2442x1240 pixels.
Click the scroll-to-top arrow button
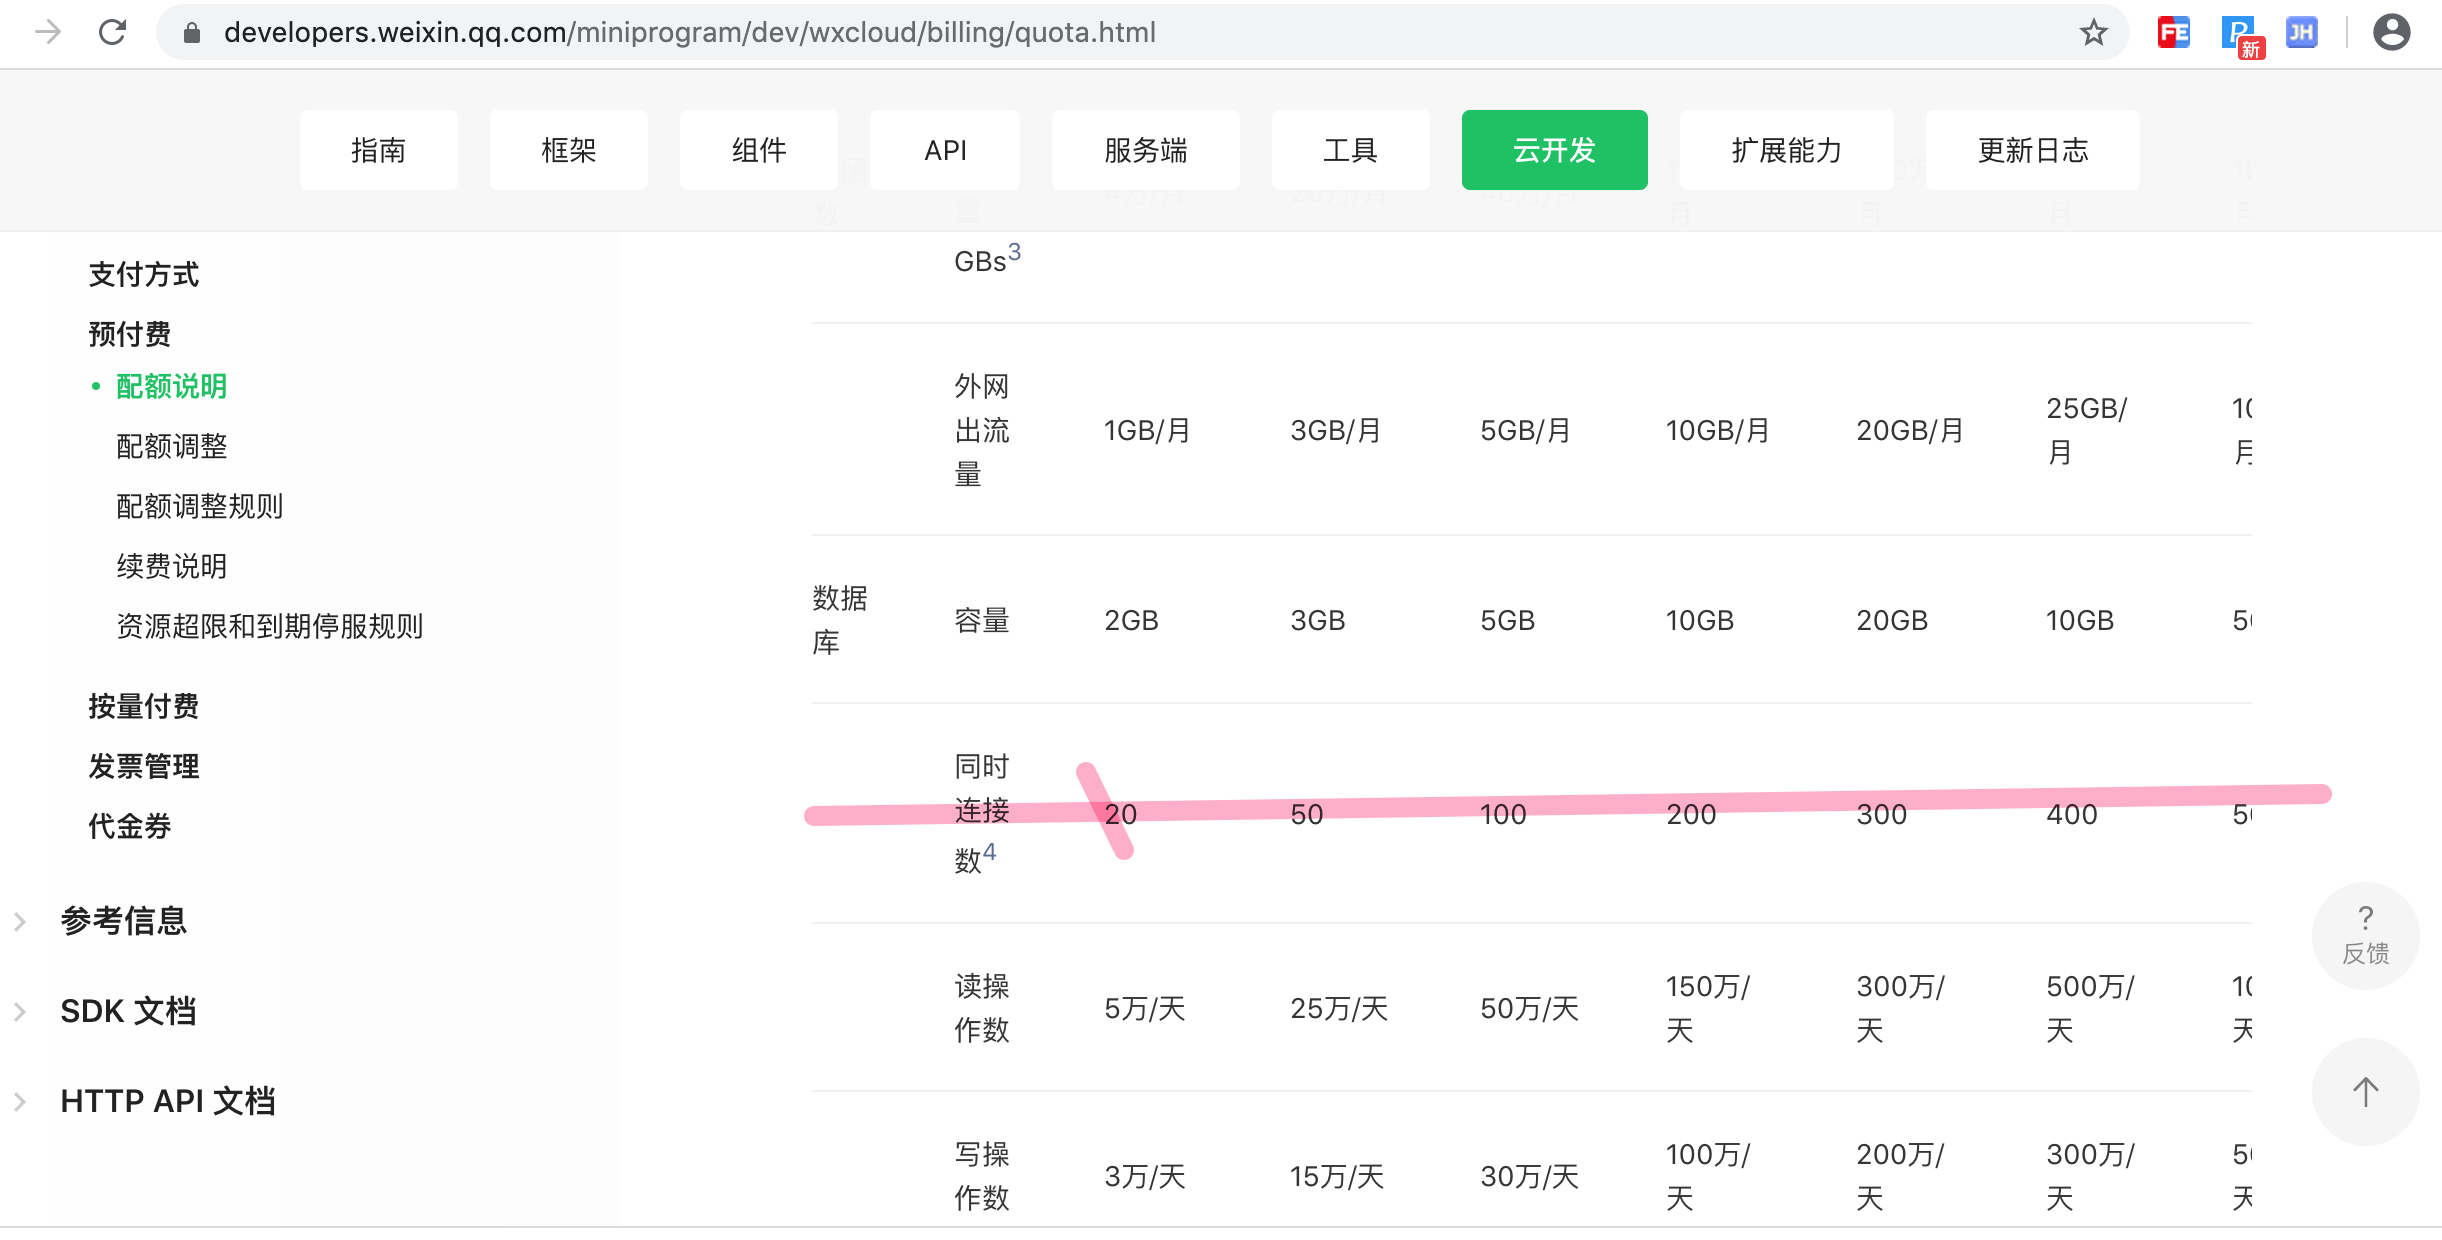point(2365,1091)
